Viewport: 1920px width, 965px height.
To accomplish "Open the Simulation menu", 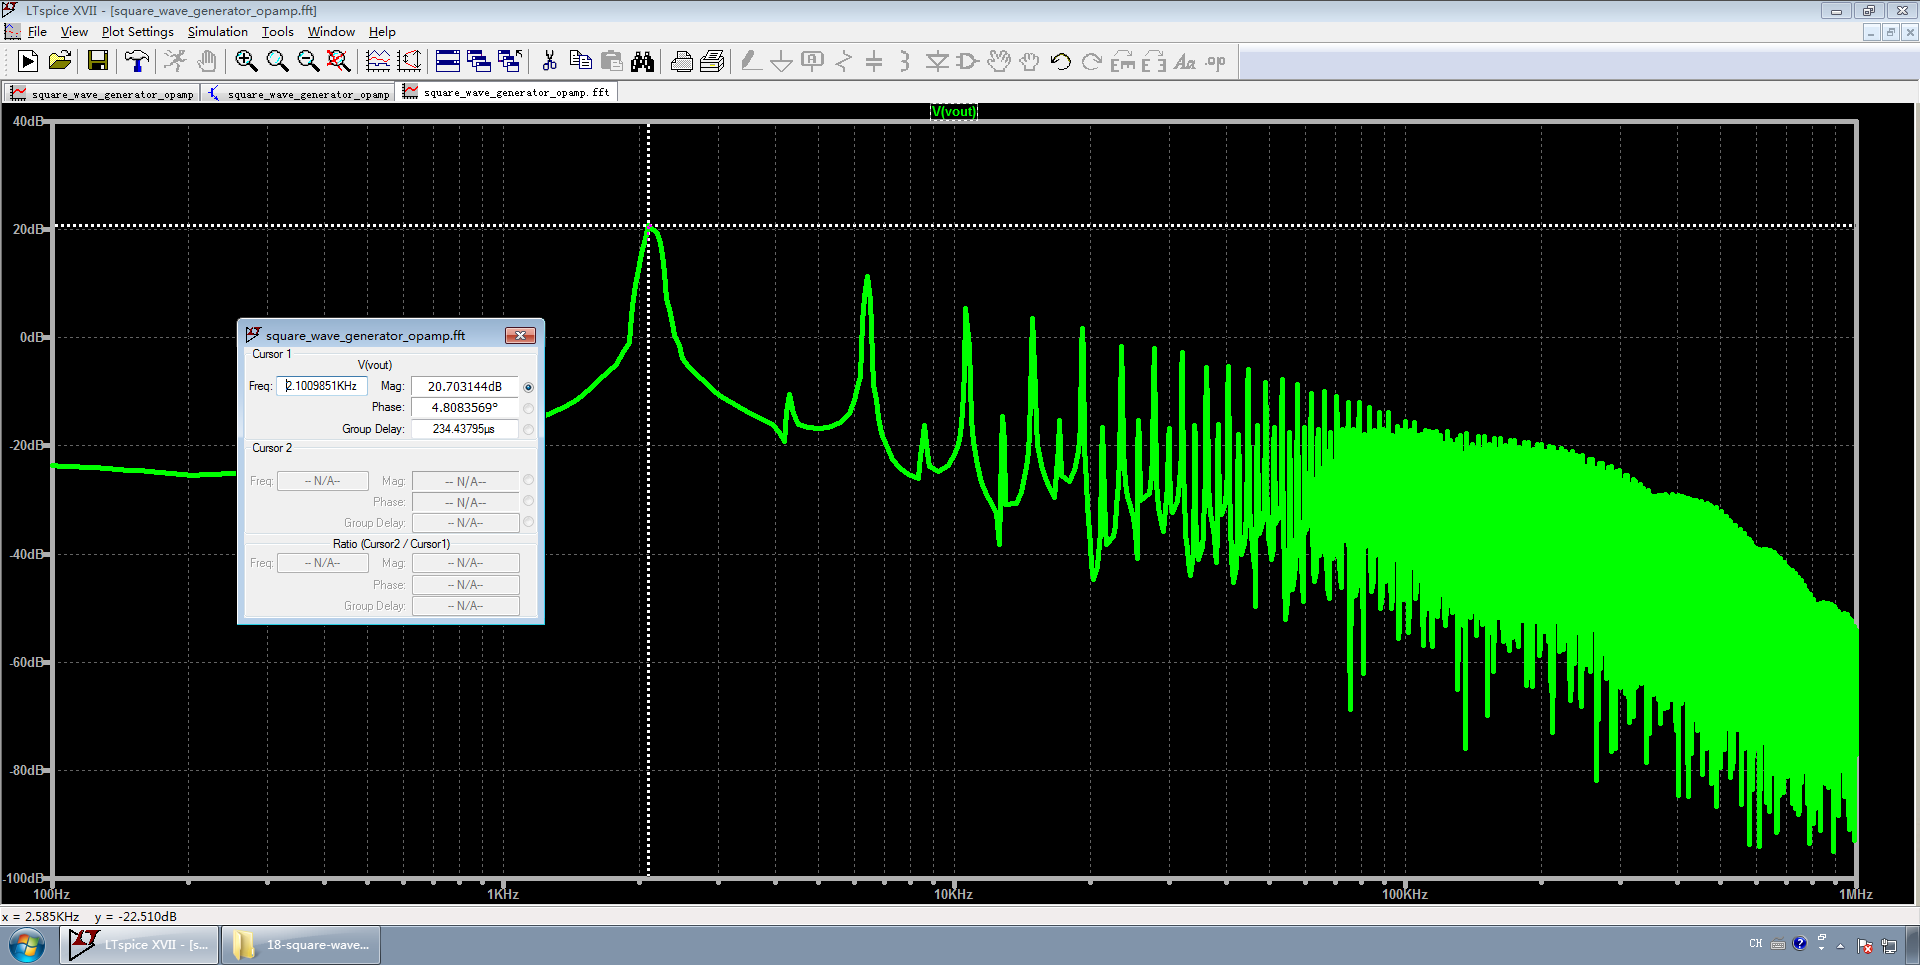I will [x=217, y=32].
